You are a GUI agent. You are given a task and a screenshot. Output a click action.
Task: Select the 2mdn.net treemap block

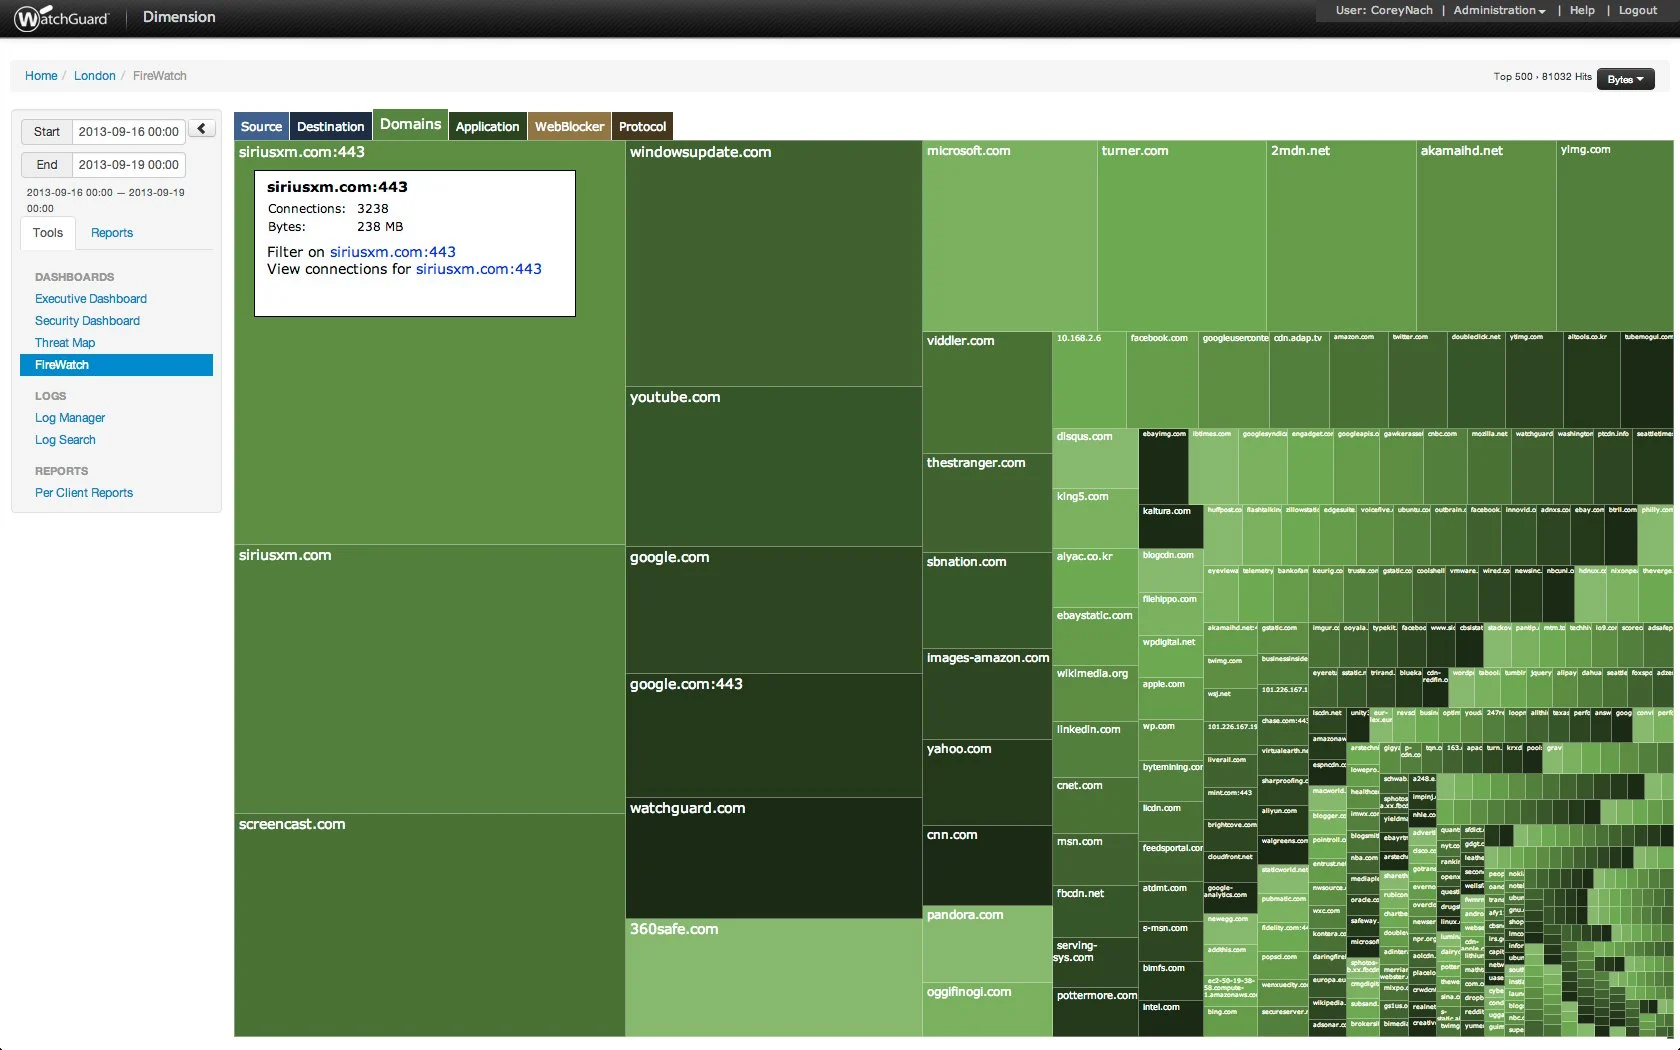[1341, 236]
